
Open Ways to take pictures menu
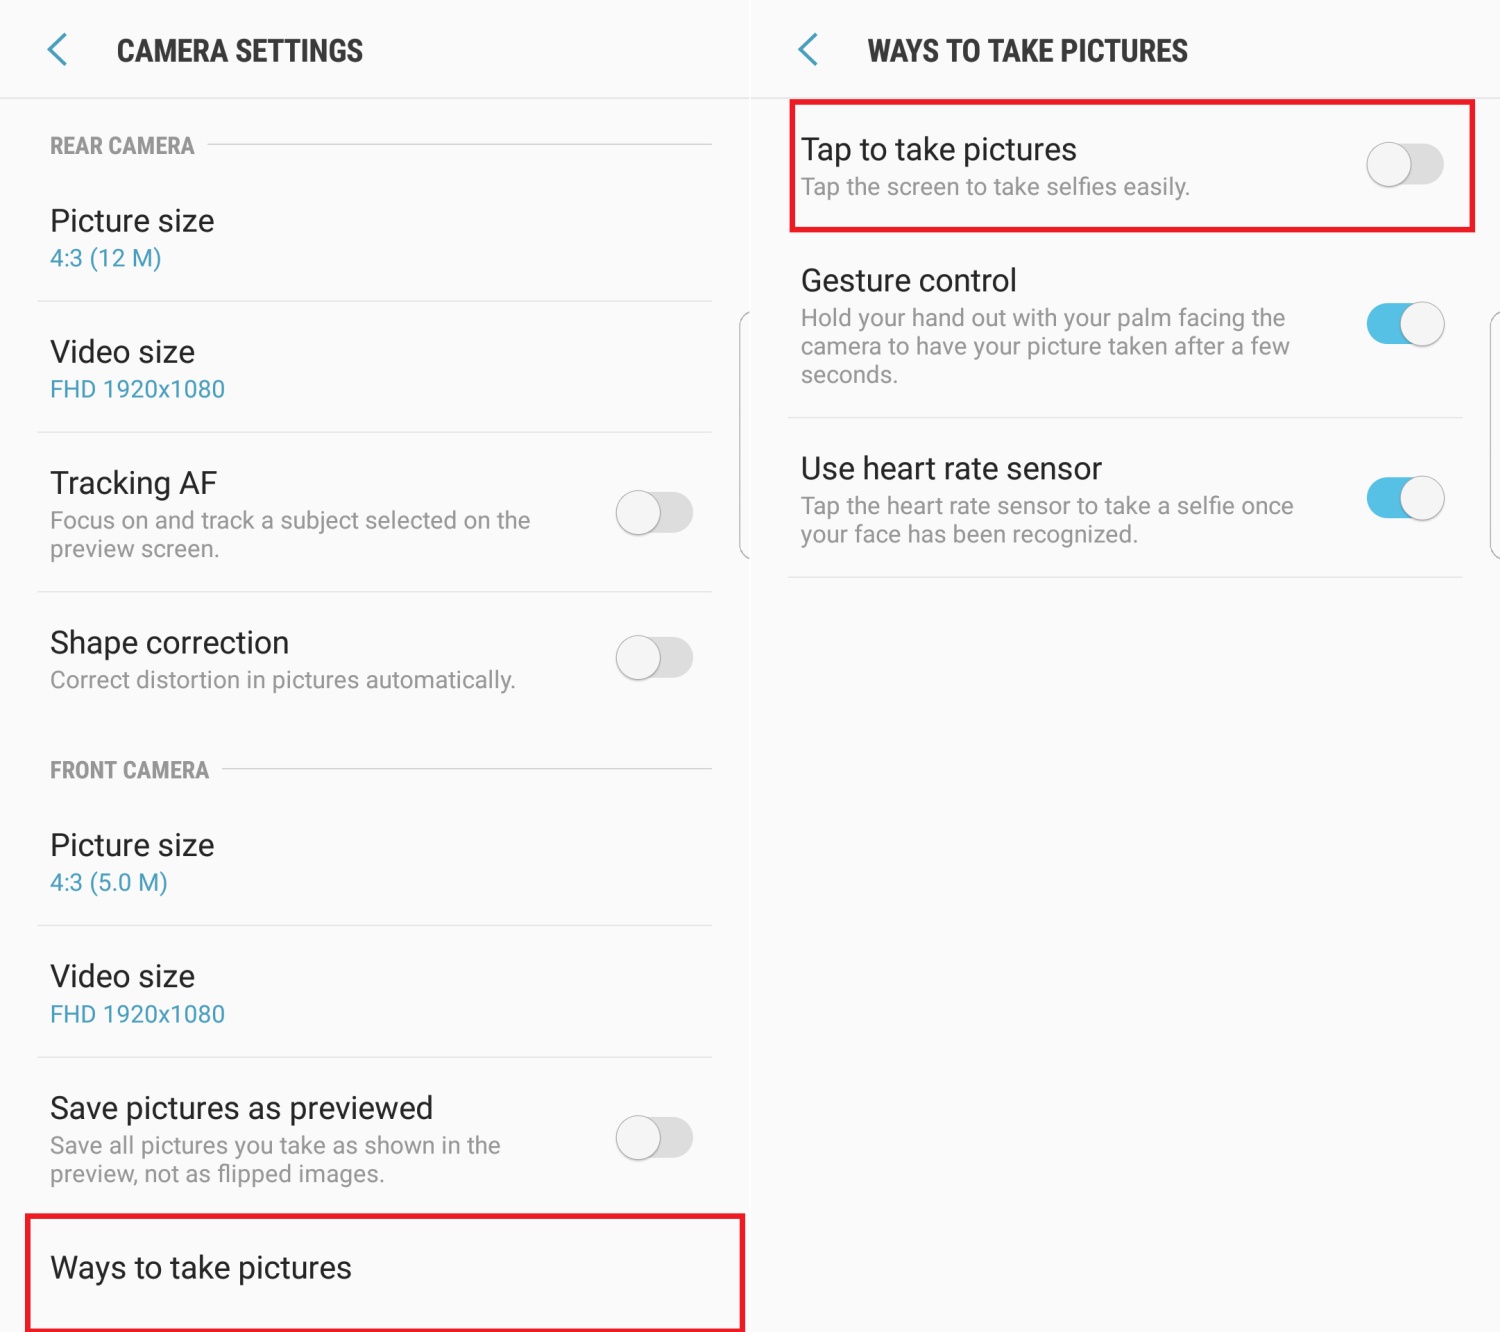pyautogui.click(x=201, y=1268)
